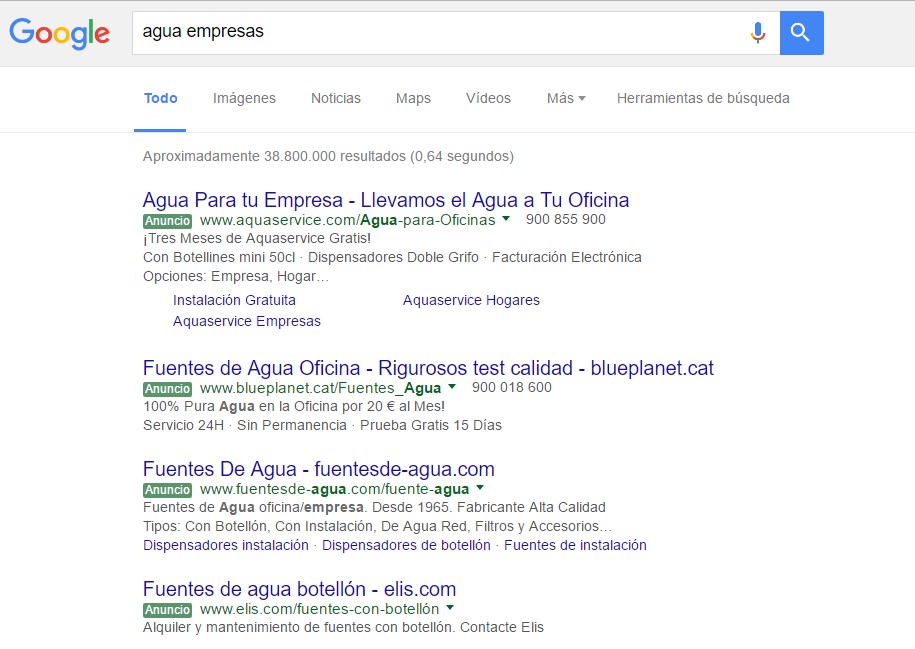Click '¡Tres Meses de Aquaservice Gratis!' text
The width and height of the screenshot is (915, 649).
coord(257,238)
